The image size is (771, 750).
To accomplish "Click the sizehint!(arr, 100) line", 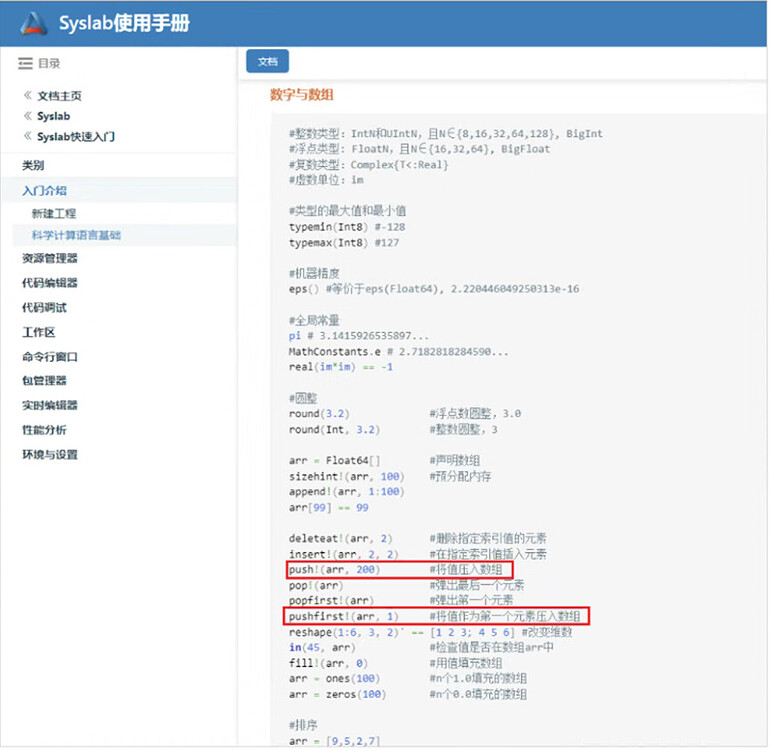I will [390, 477].
